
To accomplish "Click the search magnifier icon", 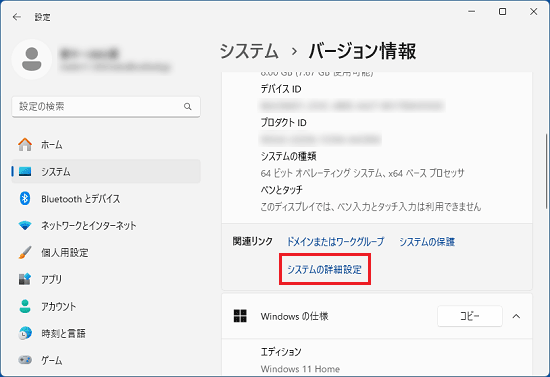I will coord(188,106).
